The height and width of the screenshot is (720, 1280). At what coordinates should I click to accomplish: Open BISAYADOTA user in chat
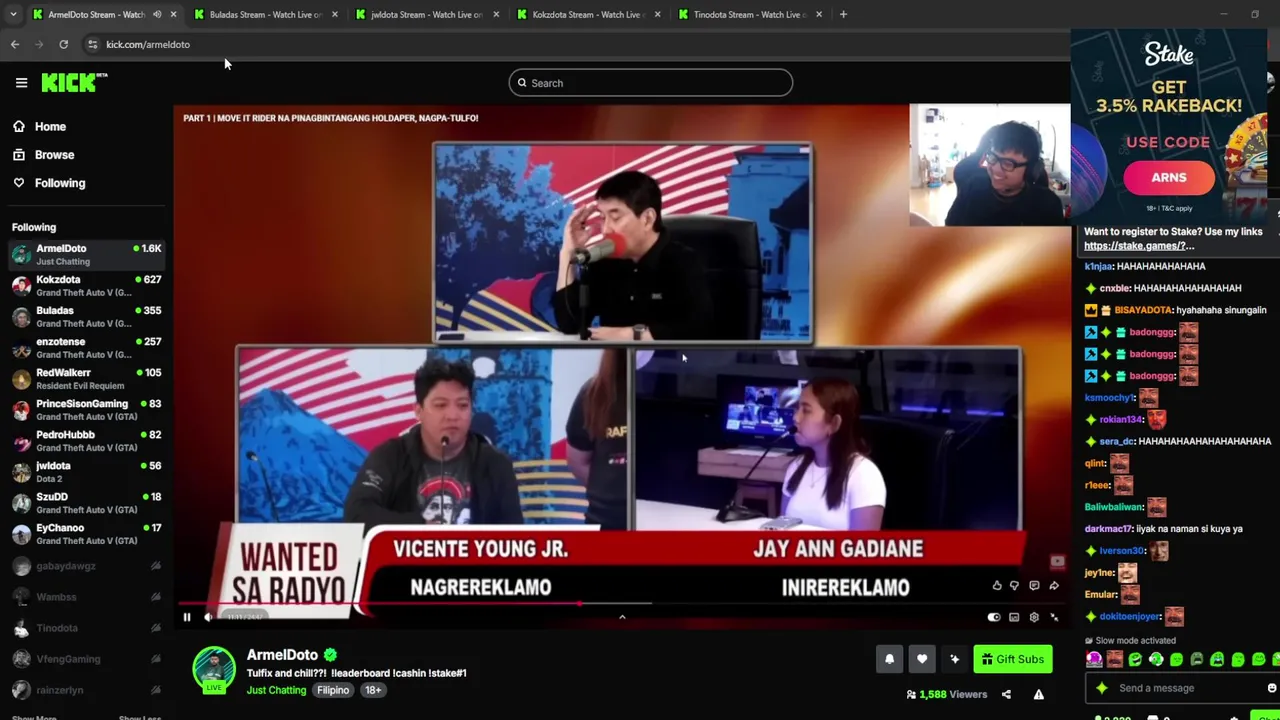tap(1143, 310)
